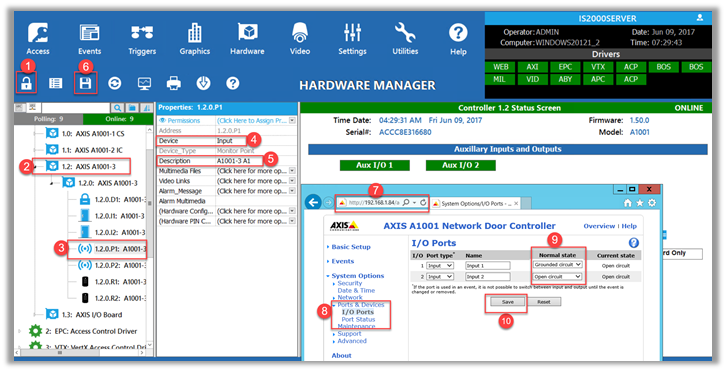This screenshot has width=726, height=372.
Task: Open the Help module
Action: pyautogui.click(x=458, y=39)
